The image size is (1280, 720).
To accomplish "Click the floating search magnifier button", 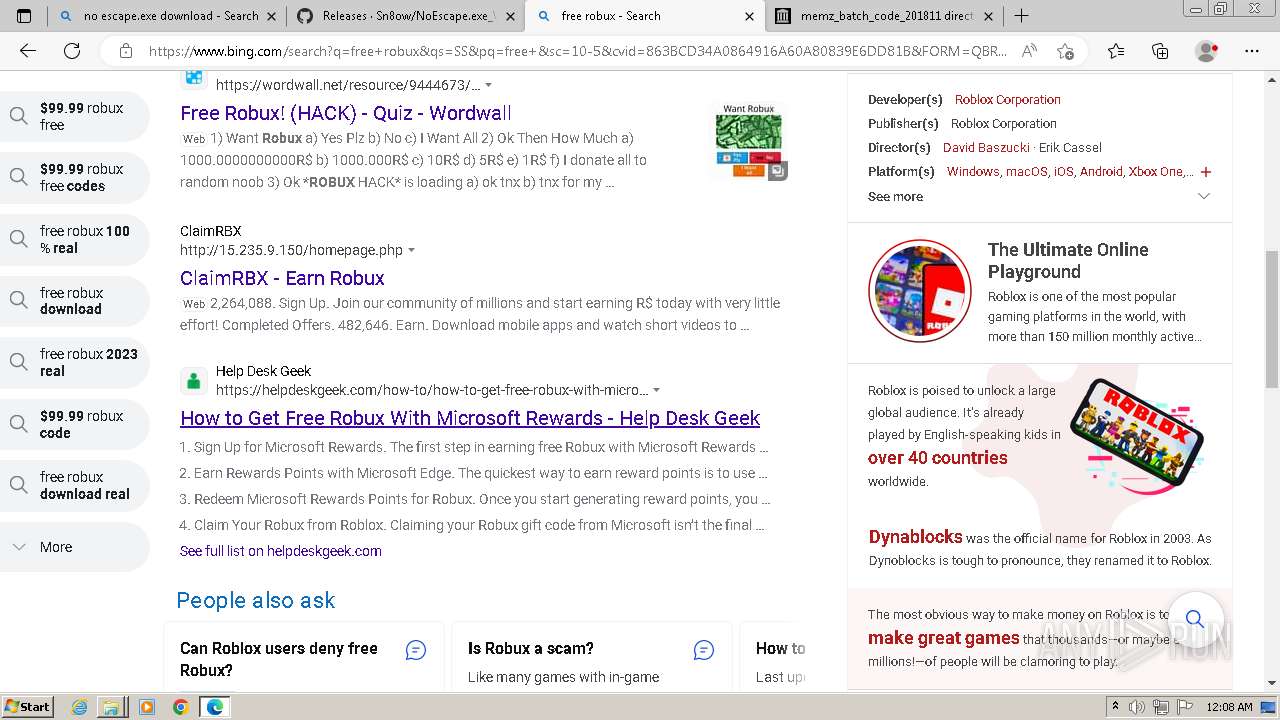I will [x=1194, y=618].
